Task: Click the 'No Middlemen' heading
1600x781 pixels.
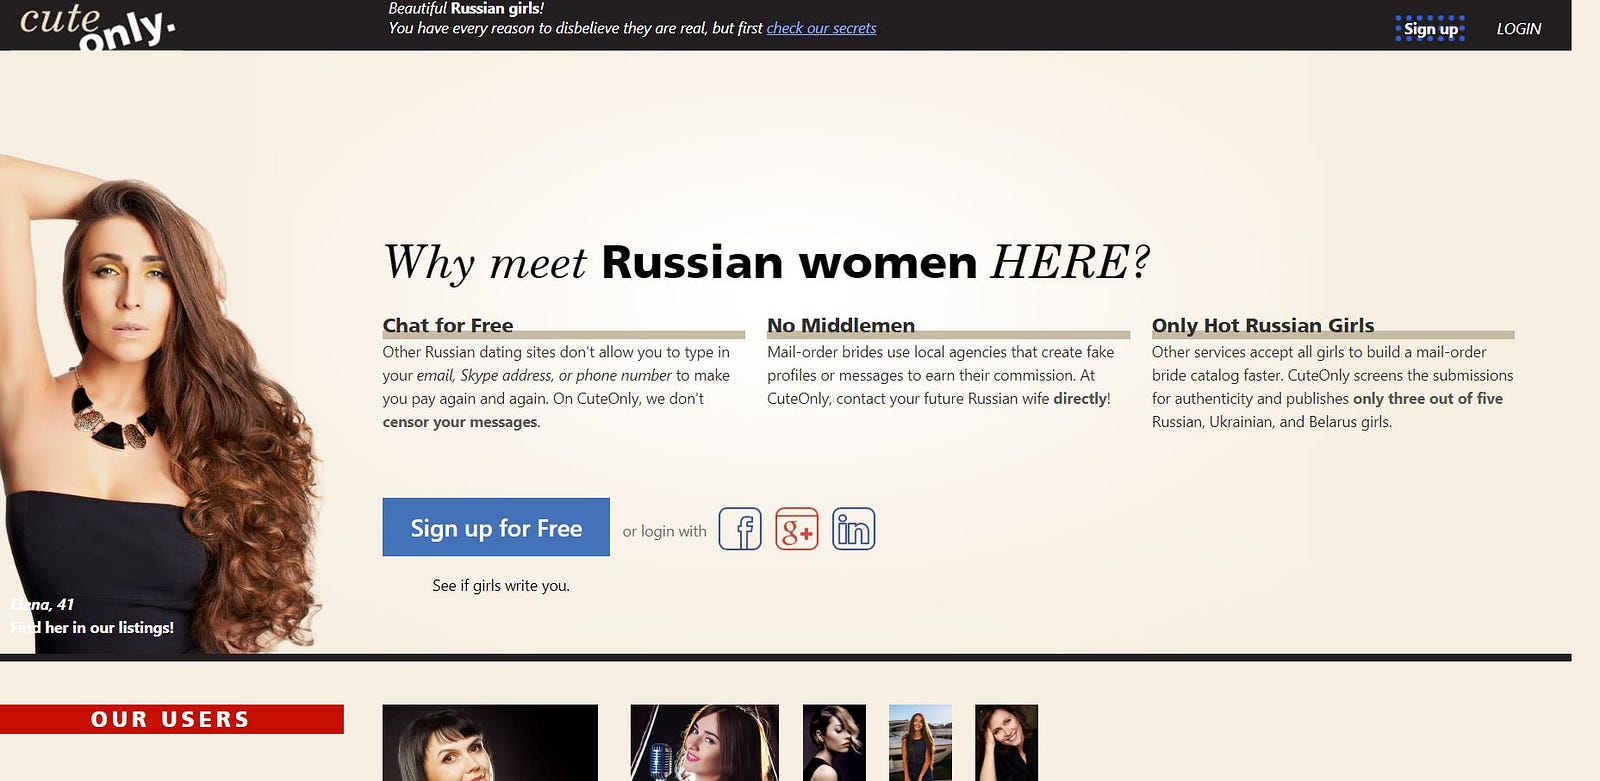Action: tap(841, 325)
